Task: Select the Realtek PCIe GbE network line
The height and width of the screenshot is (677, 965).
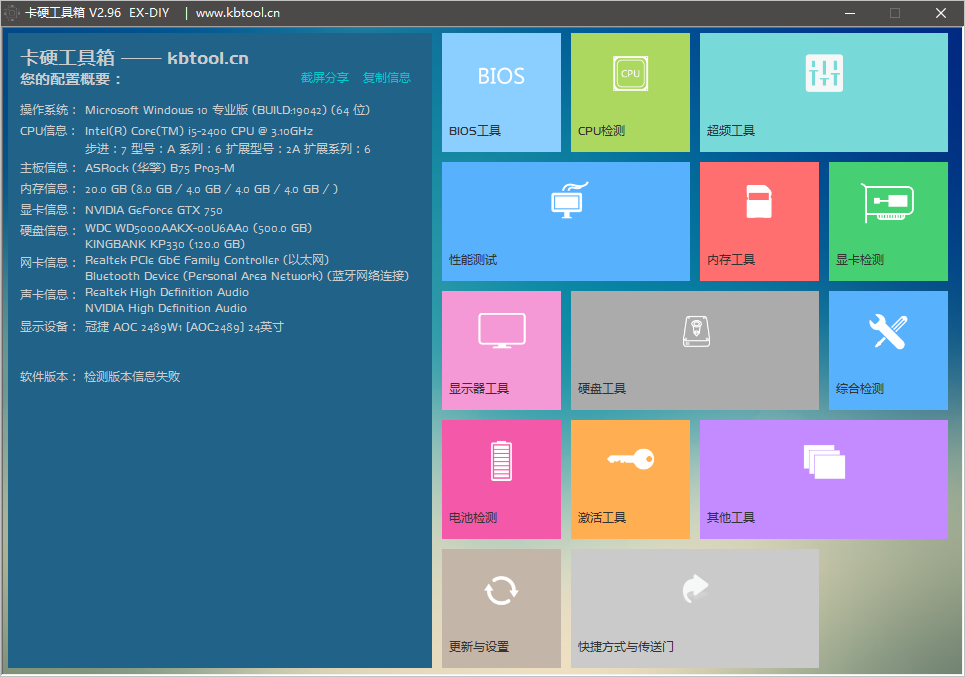Action: pyautogui.click(x=207, y=260)
